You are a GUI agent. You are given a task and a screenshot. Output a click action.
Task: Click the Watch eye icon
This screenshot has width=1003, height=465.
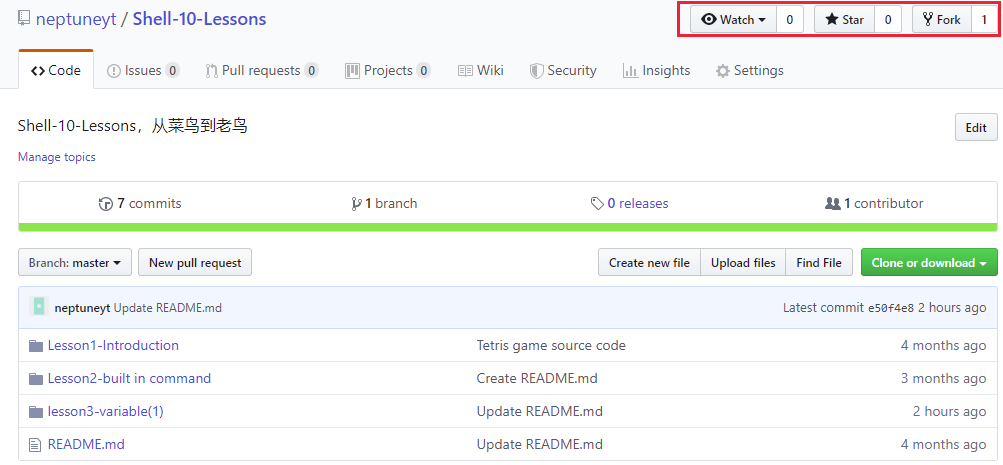(x=709, y=20)
